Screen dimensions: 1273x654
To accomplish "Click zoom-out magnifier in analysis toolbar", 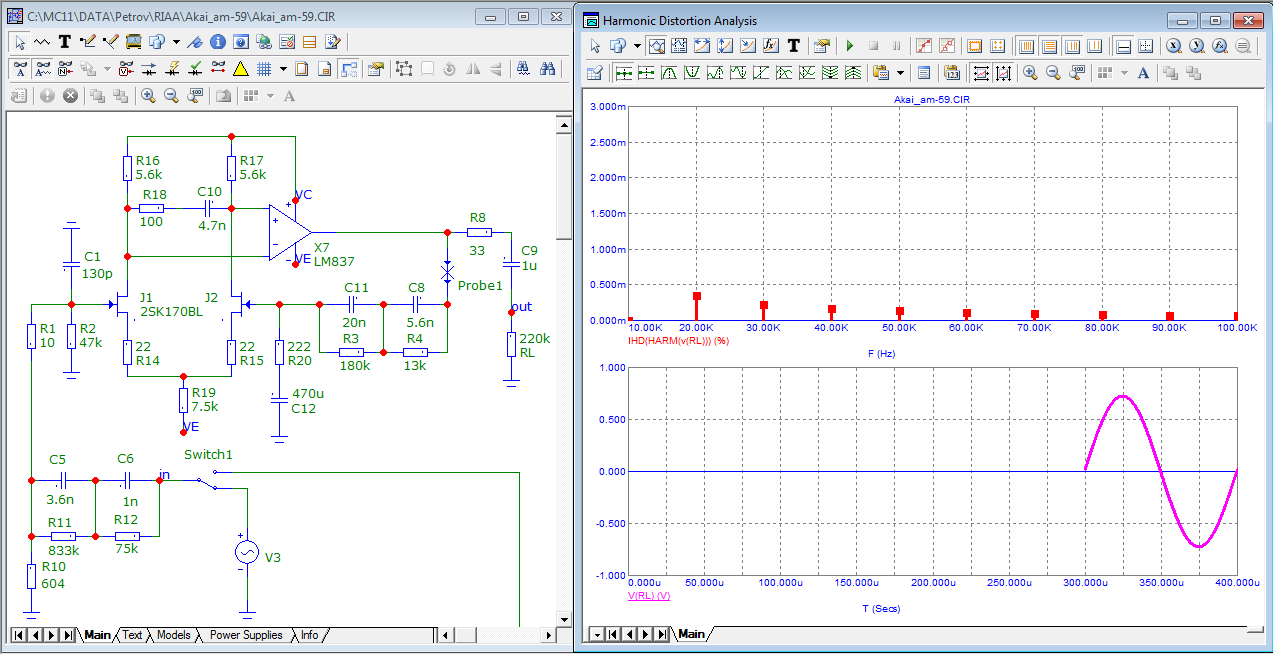I will click(x=1051, y=73).
